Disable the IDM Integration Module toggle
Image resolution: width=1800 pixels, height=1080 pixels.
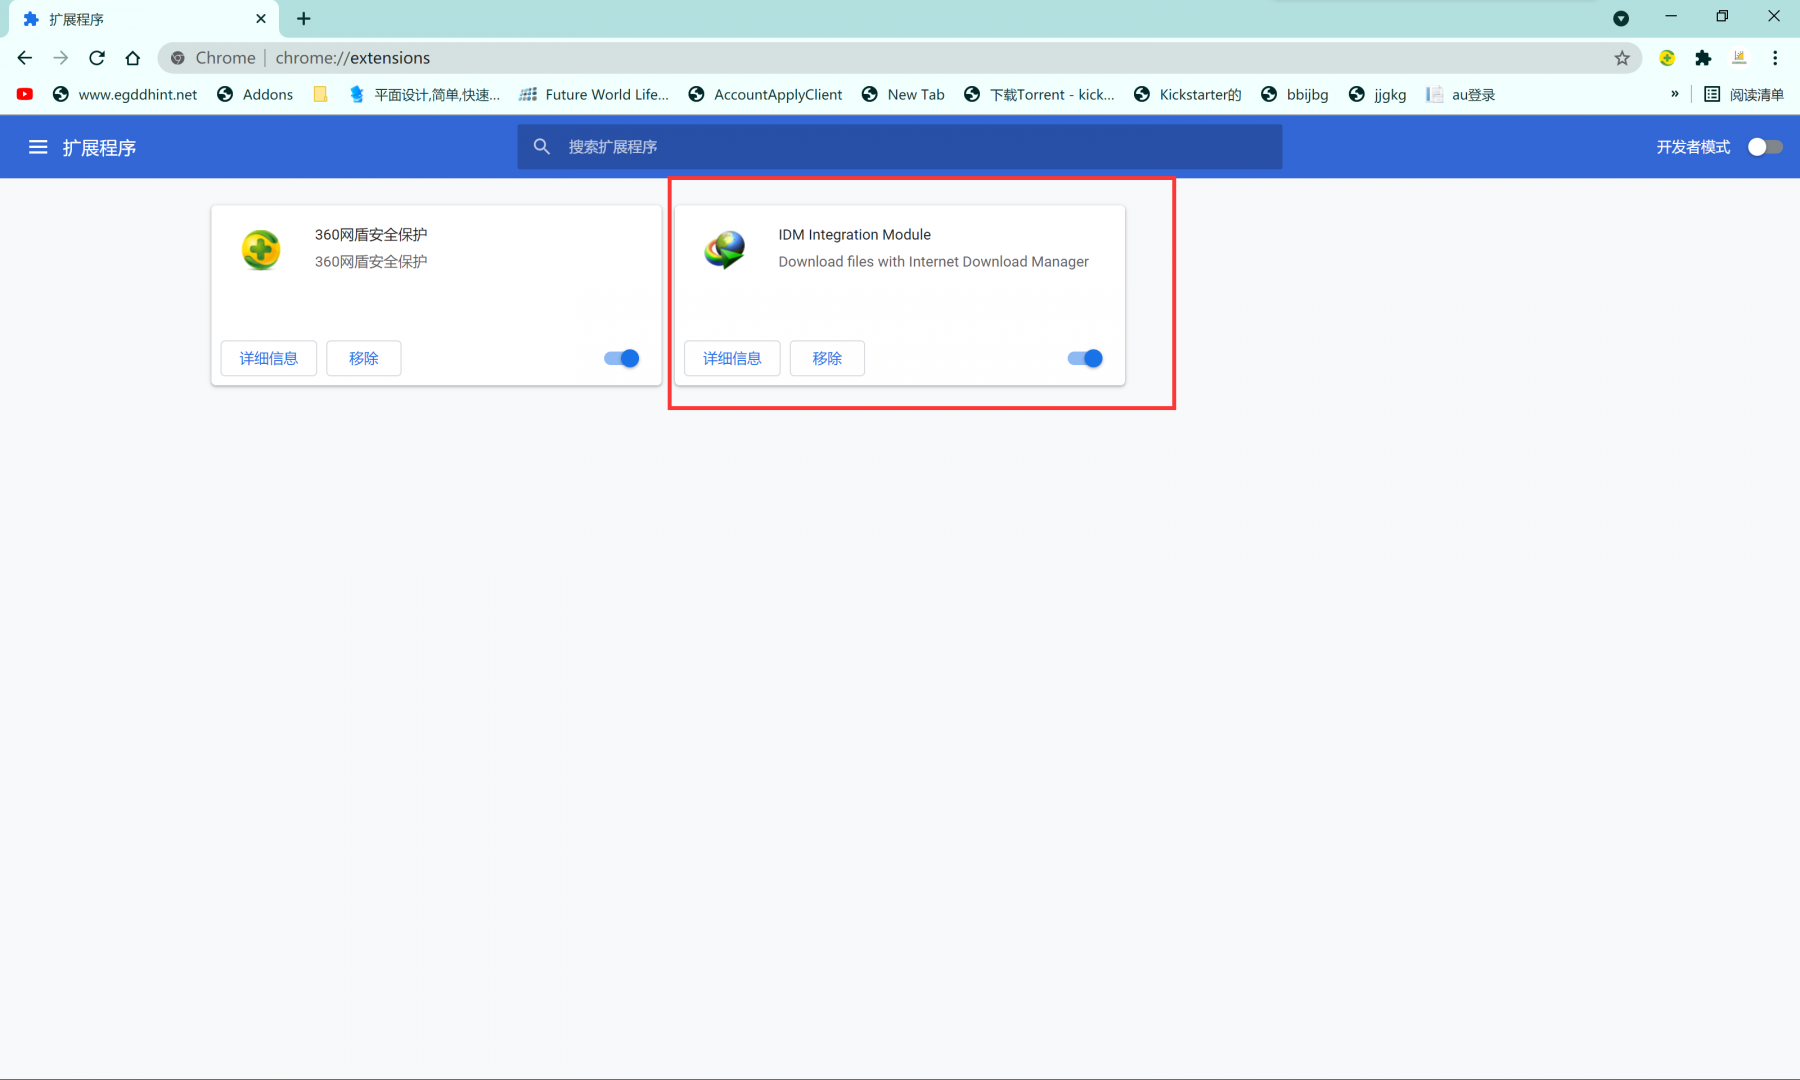(x=1085, y=358)
